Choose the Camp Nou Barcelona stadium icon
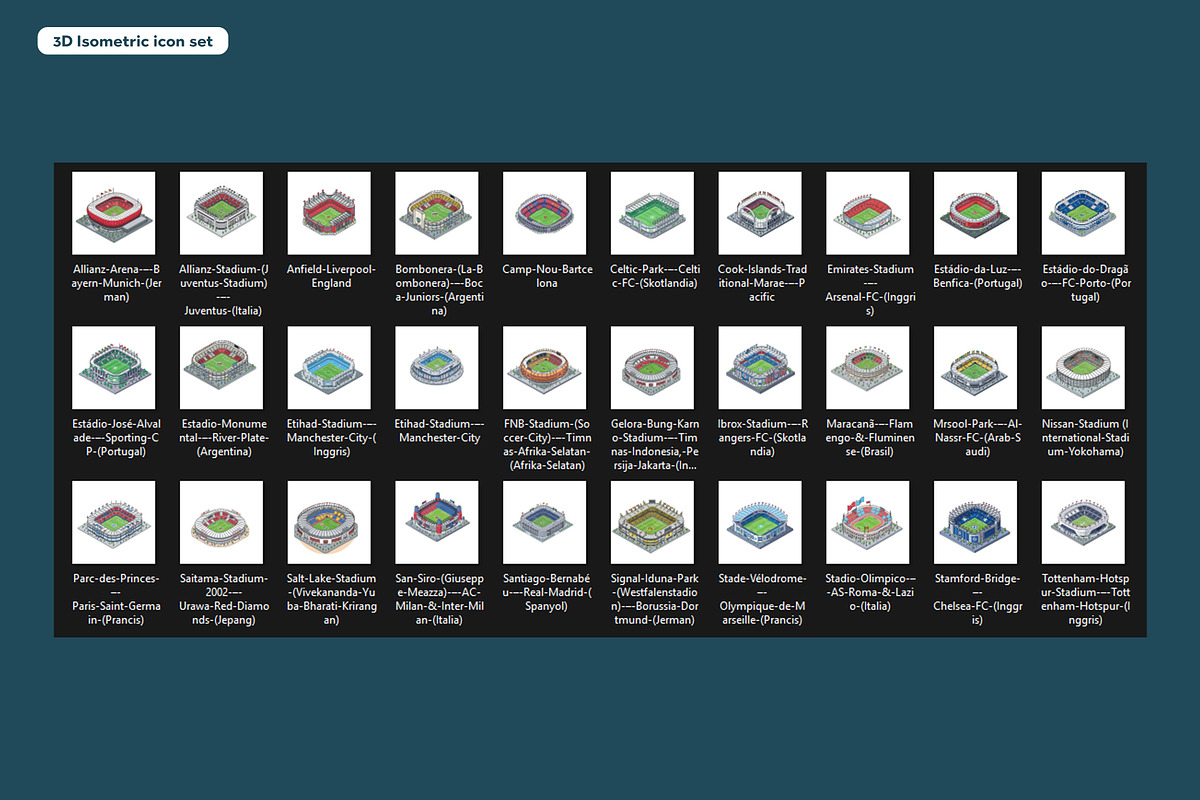The image size is (1200, 800). 545,213
